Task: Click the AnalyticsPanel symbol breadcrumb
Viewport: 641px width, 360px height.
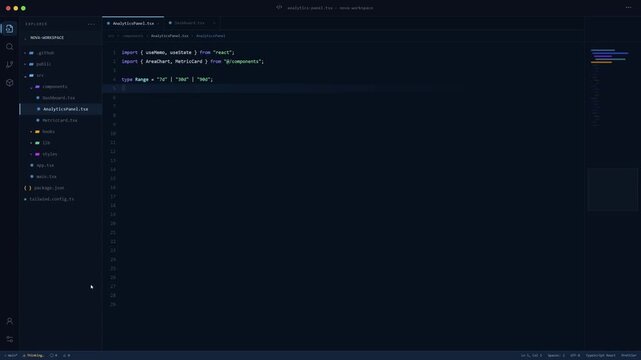Action: pos(211,36)
